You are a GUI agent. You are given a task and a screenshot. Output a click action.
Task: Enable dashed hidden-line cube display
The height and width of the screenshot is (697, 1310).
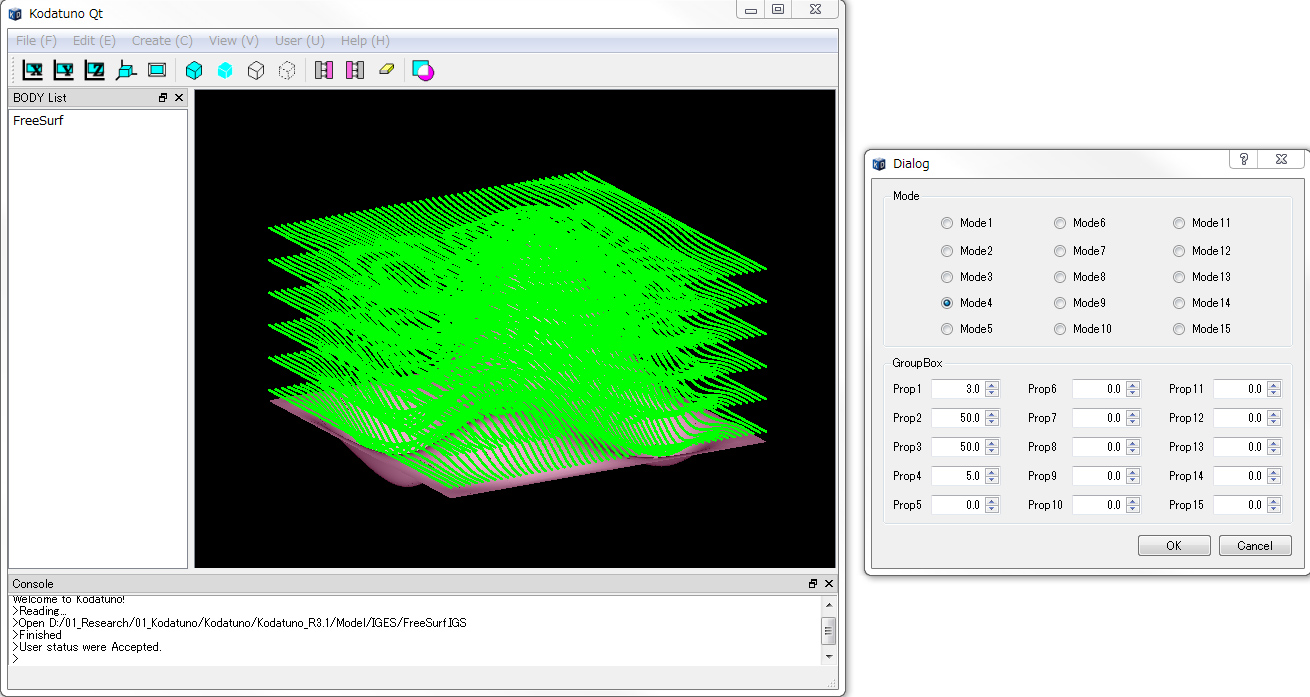pyautogui.click(x=287, y=70)
